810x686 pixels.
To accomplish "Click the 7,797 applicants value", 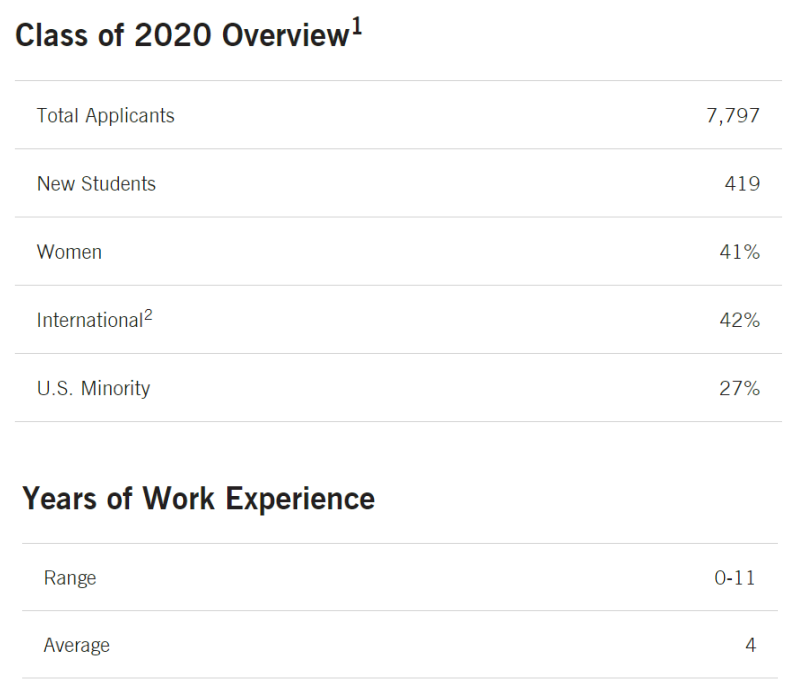I will click(x=732, y=116).
